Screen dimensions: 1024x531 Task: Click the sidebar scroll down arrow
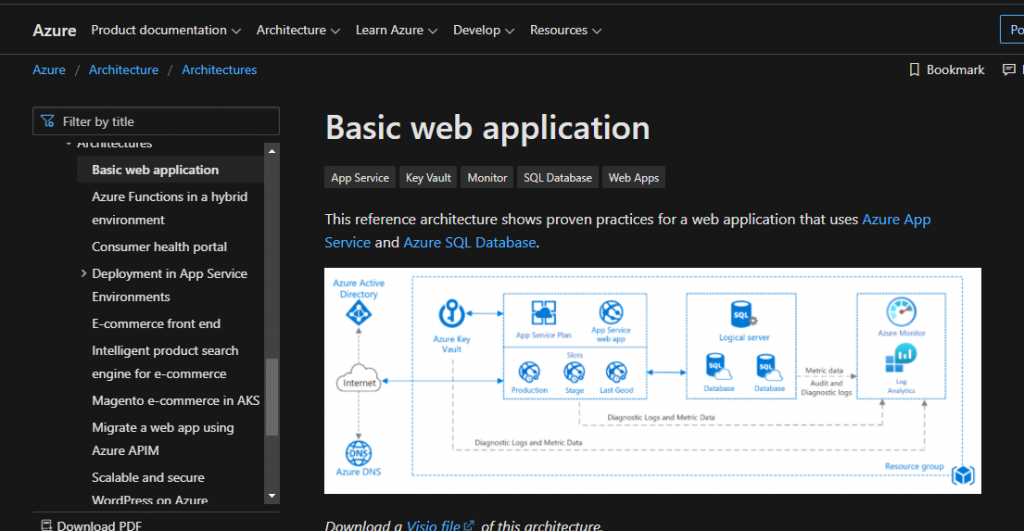coord(271,495)
